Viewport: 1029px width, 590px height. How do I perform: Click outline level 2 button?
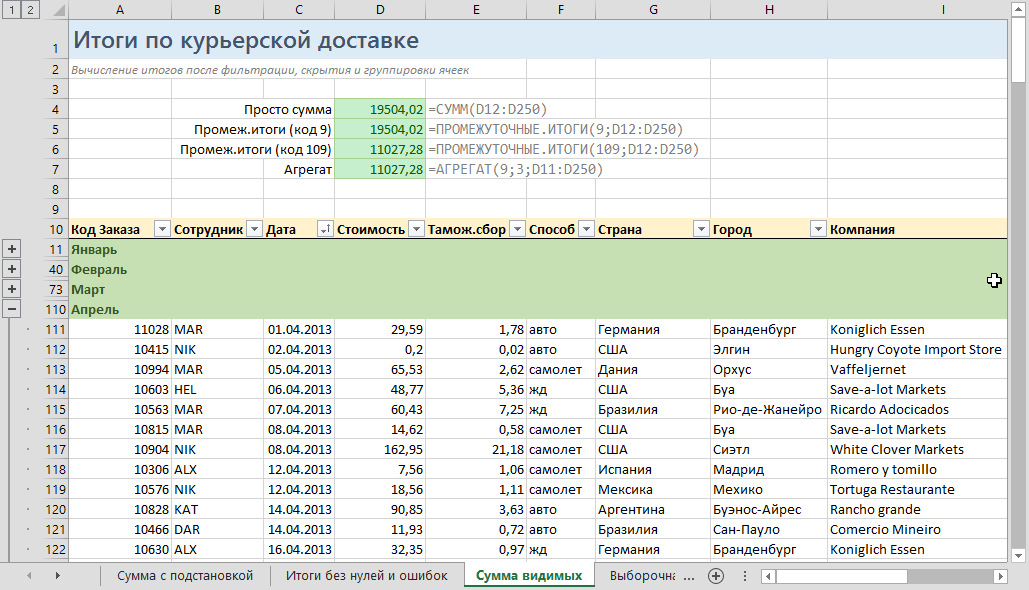coord(30,10)
